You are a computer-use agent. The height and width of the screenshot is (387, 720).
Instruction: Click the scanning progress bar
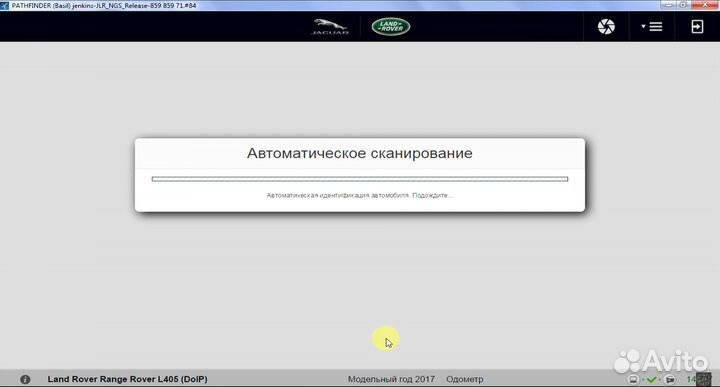click(360, 179)
